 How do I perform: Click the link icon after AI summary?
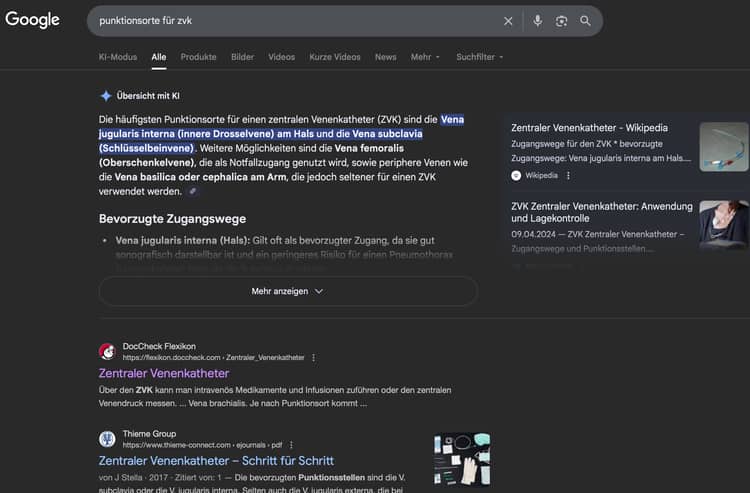point(193,191)
